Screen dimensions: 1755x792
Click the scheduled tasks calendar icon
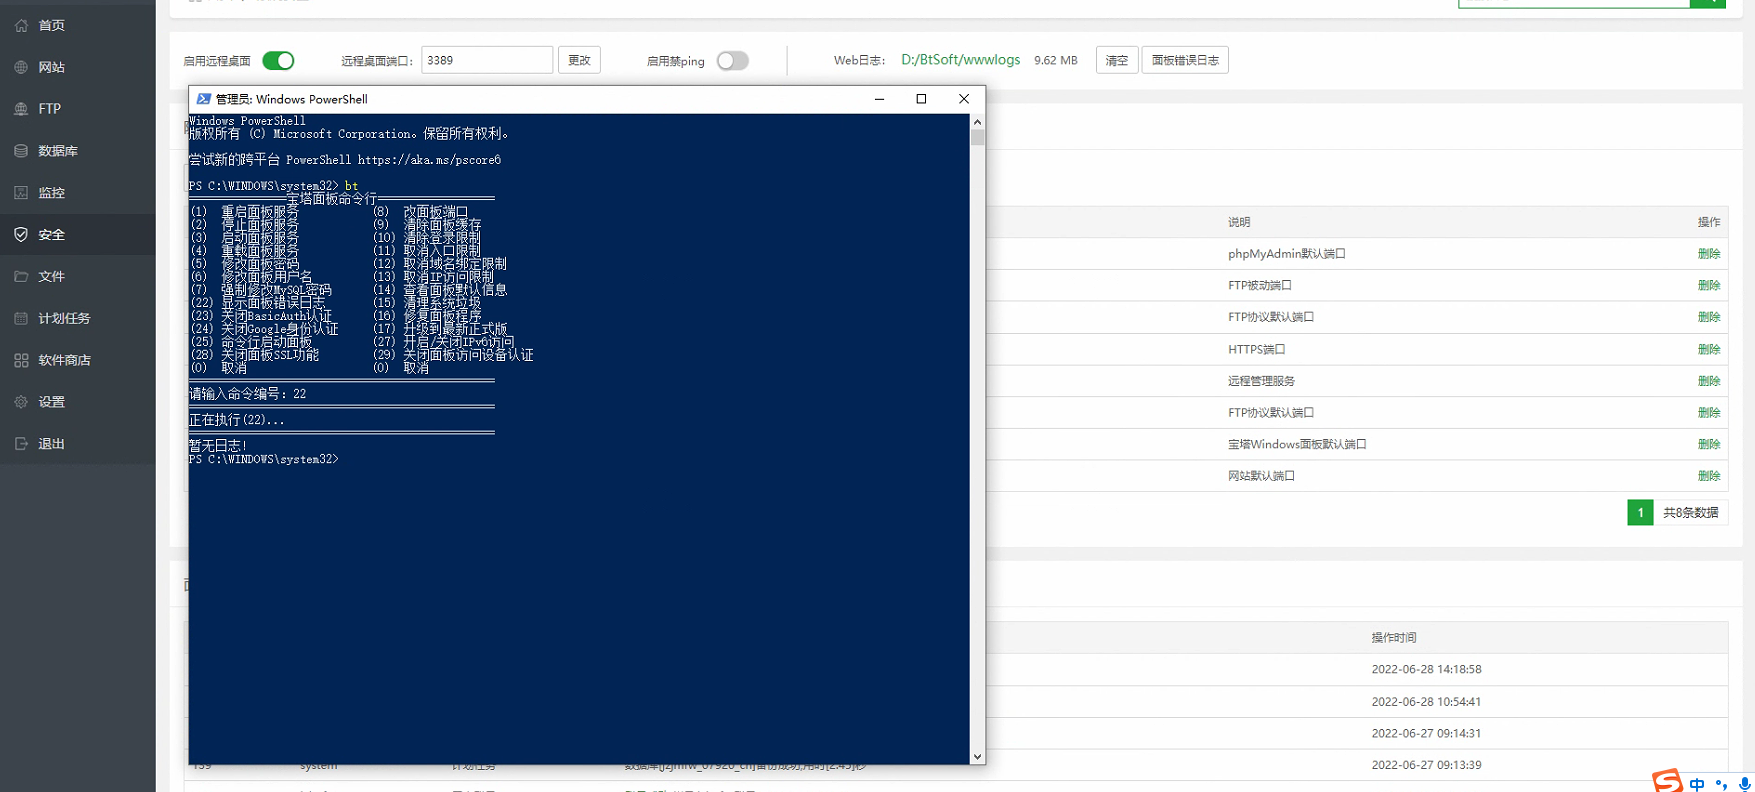21,318
